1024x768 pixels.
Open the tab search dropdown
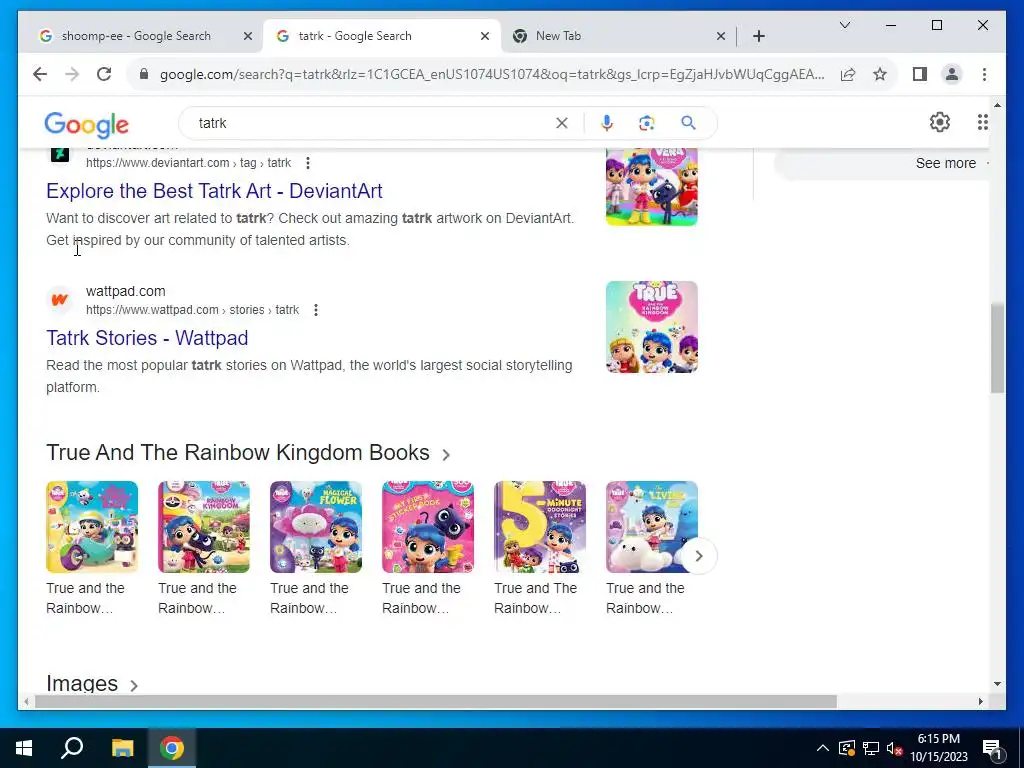pos(844,25)
